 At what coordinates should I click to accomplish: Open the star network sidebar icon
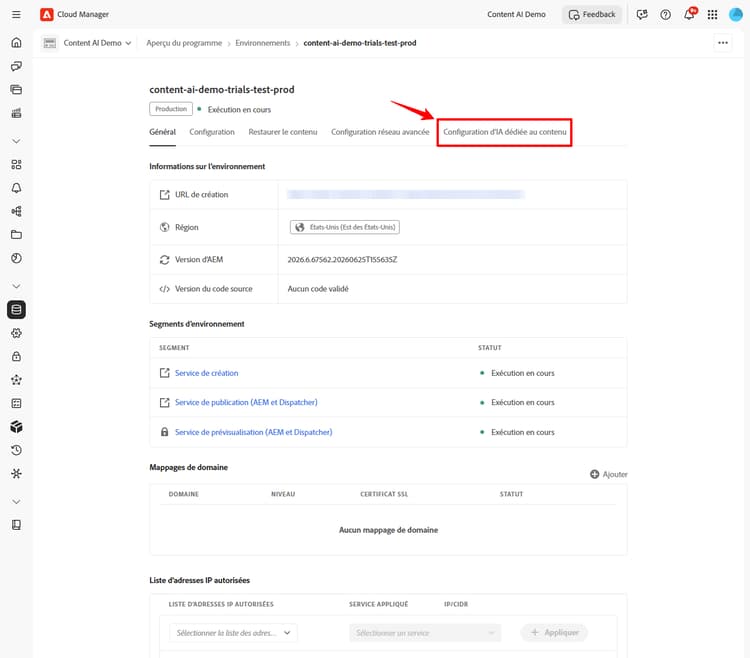coord(16,380)
